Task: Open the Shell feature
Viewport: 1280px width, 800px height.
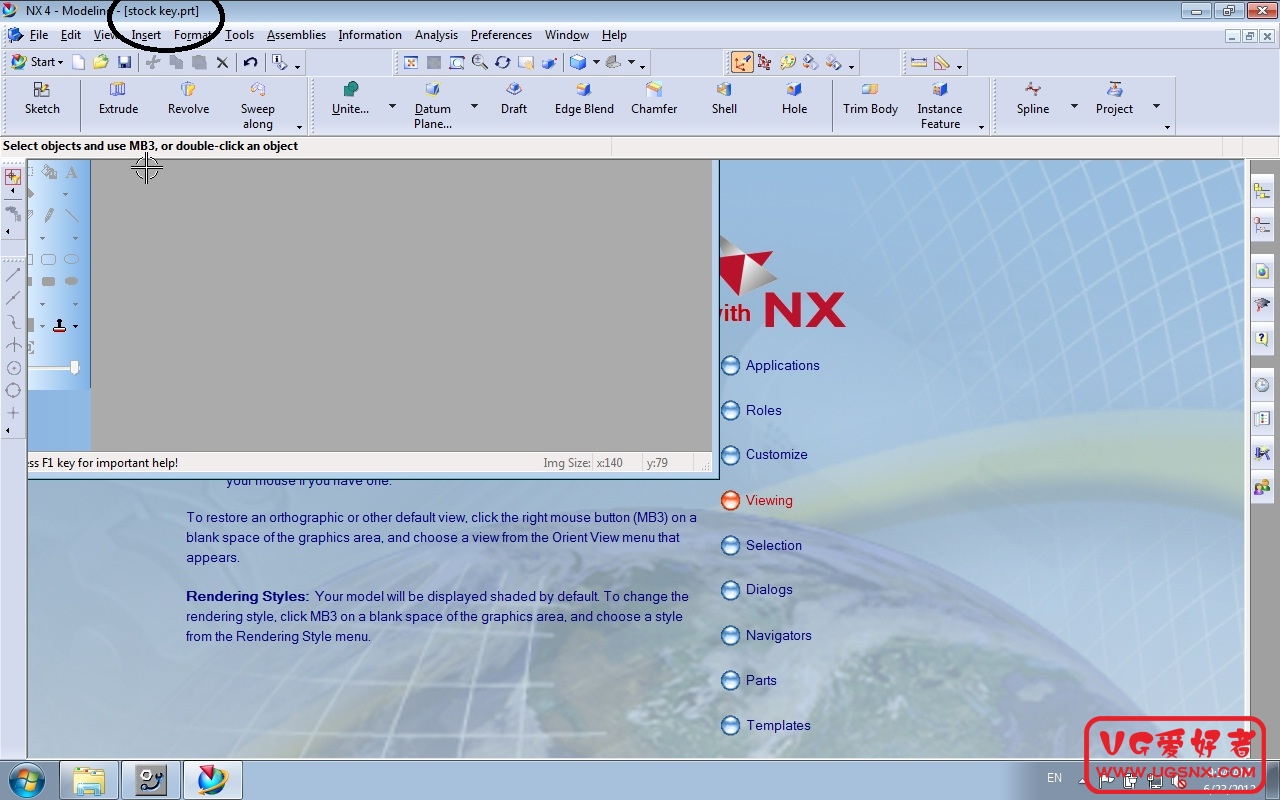Action: click(x=724, y=99)
